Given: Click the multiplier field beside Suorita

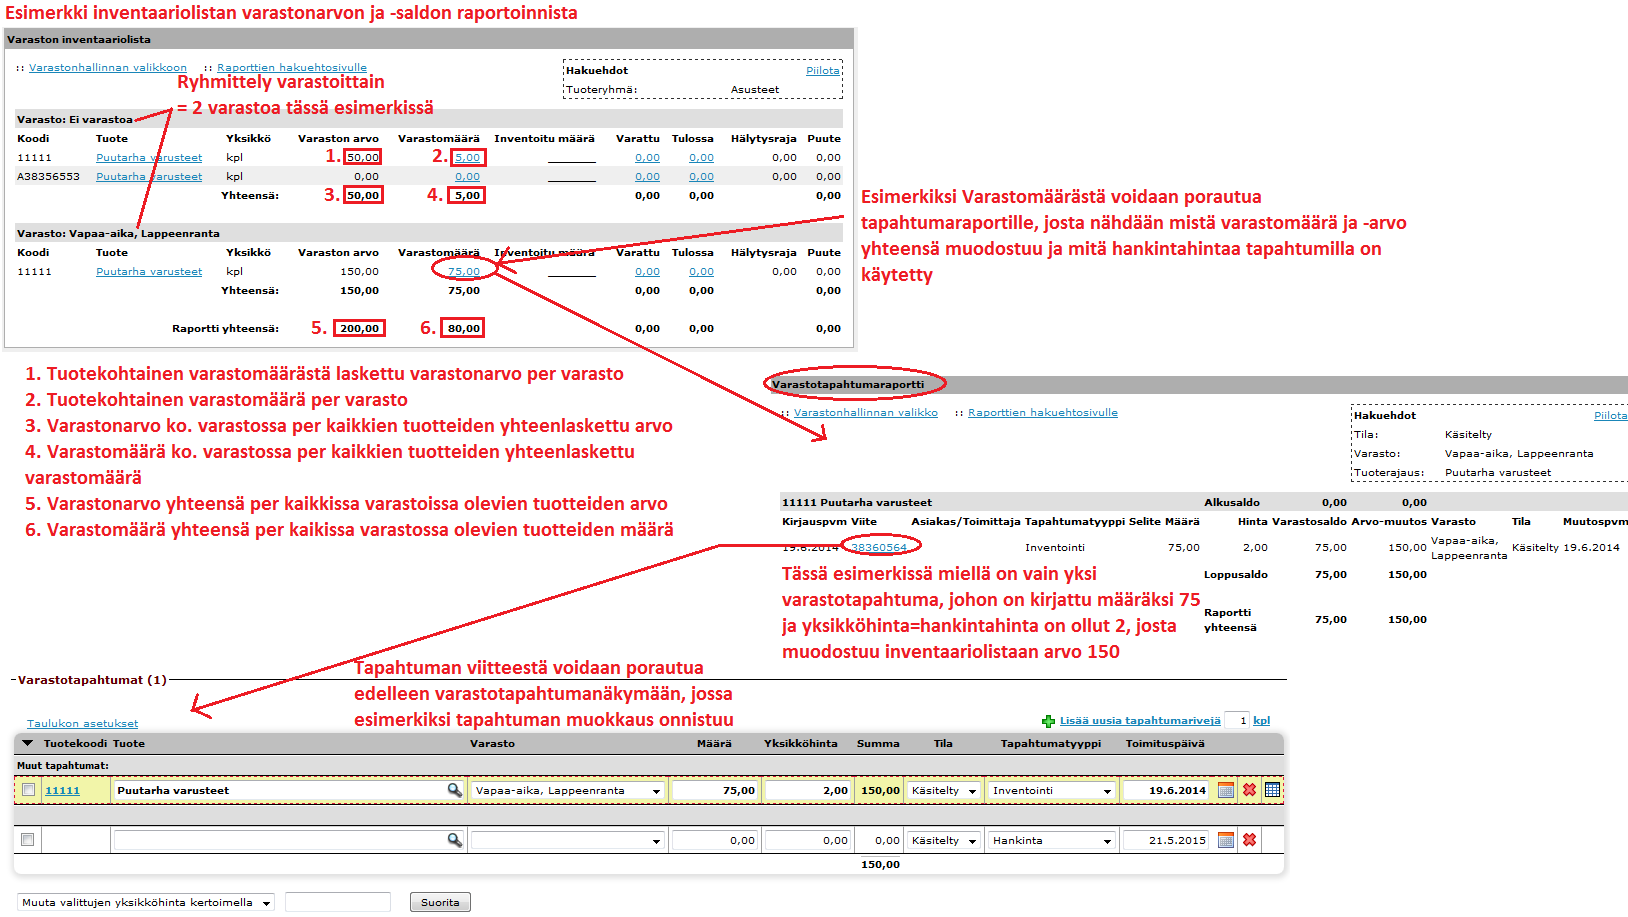Looking at the screenshot, I should click(x=338, y=902).
